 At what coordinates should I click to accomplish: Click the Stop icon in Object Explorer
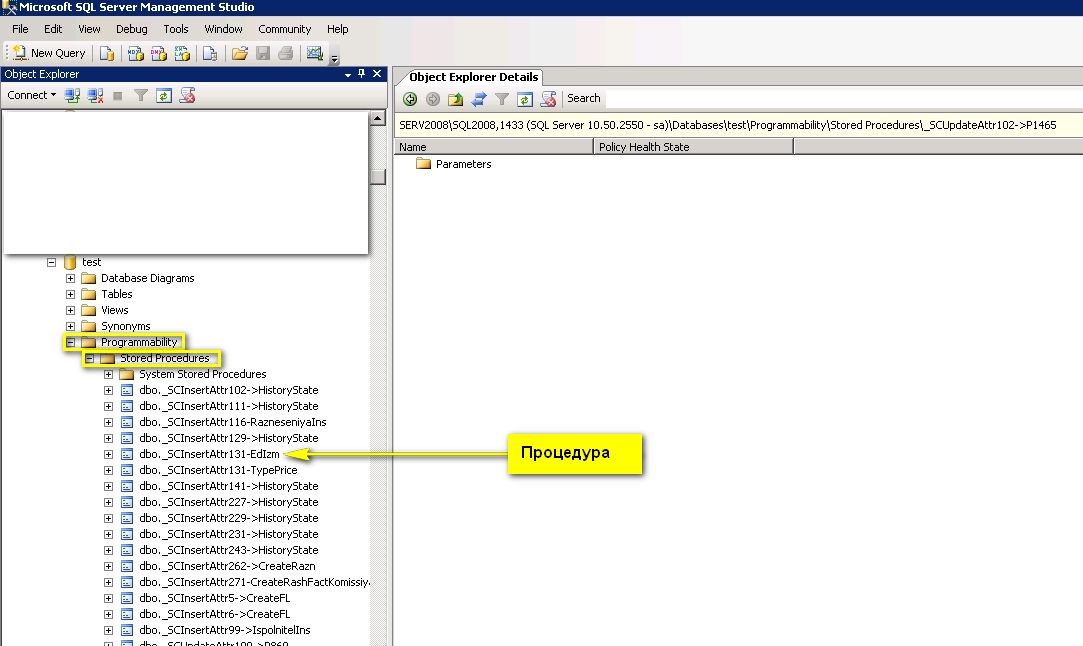118,95
